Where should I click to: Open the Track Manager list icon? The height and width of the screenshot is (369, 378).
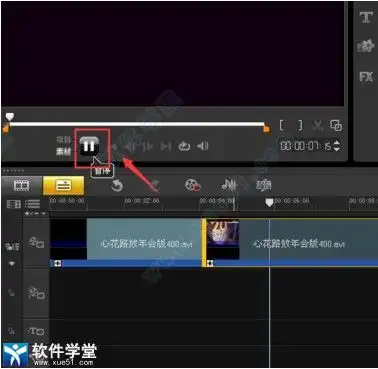(x=32, y=204)
